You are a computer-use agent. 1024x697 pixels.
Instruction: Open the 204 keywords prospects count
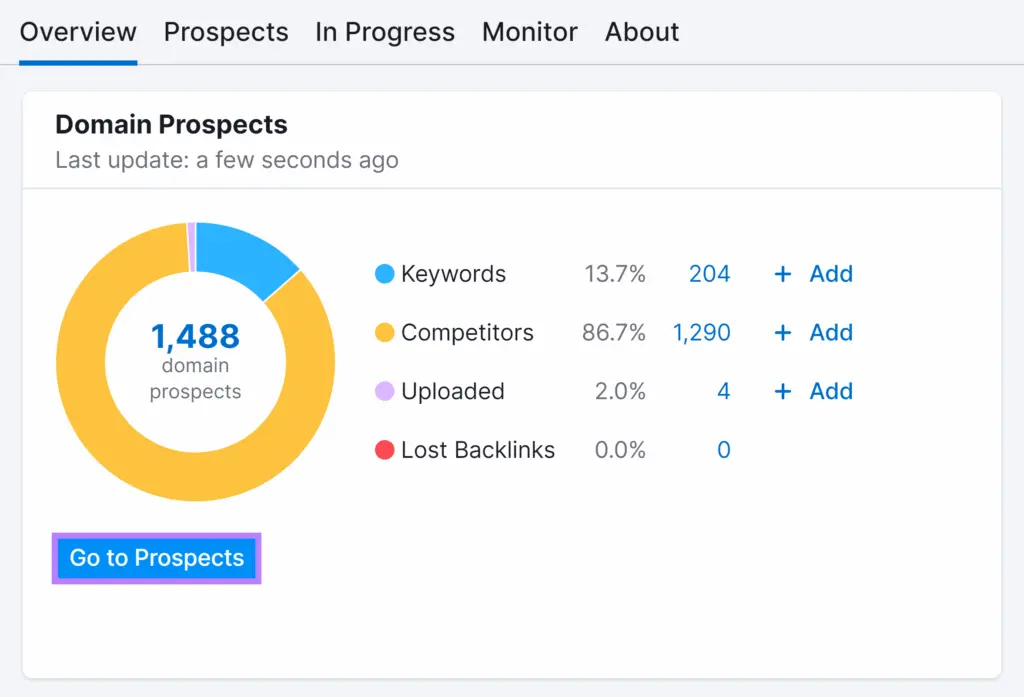click(x=709, y=274)
